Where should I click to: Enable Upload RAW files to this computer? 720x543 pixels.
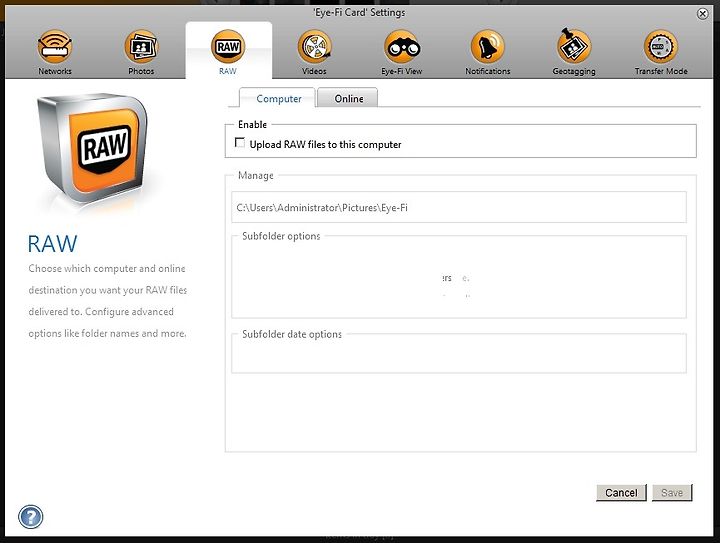pyautogui.click(x=240, y=143)
